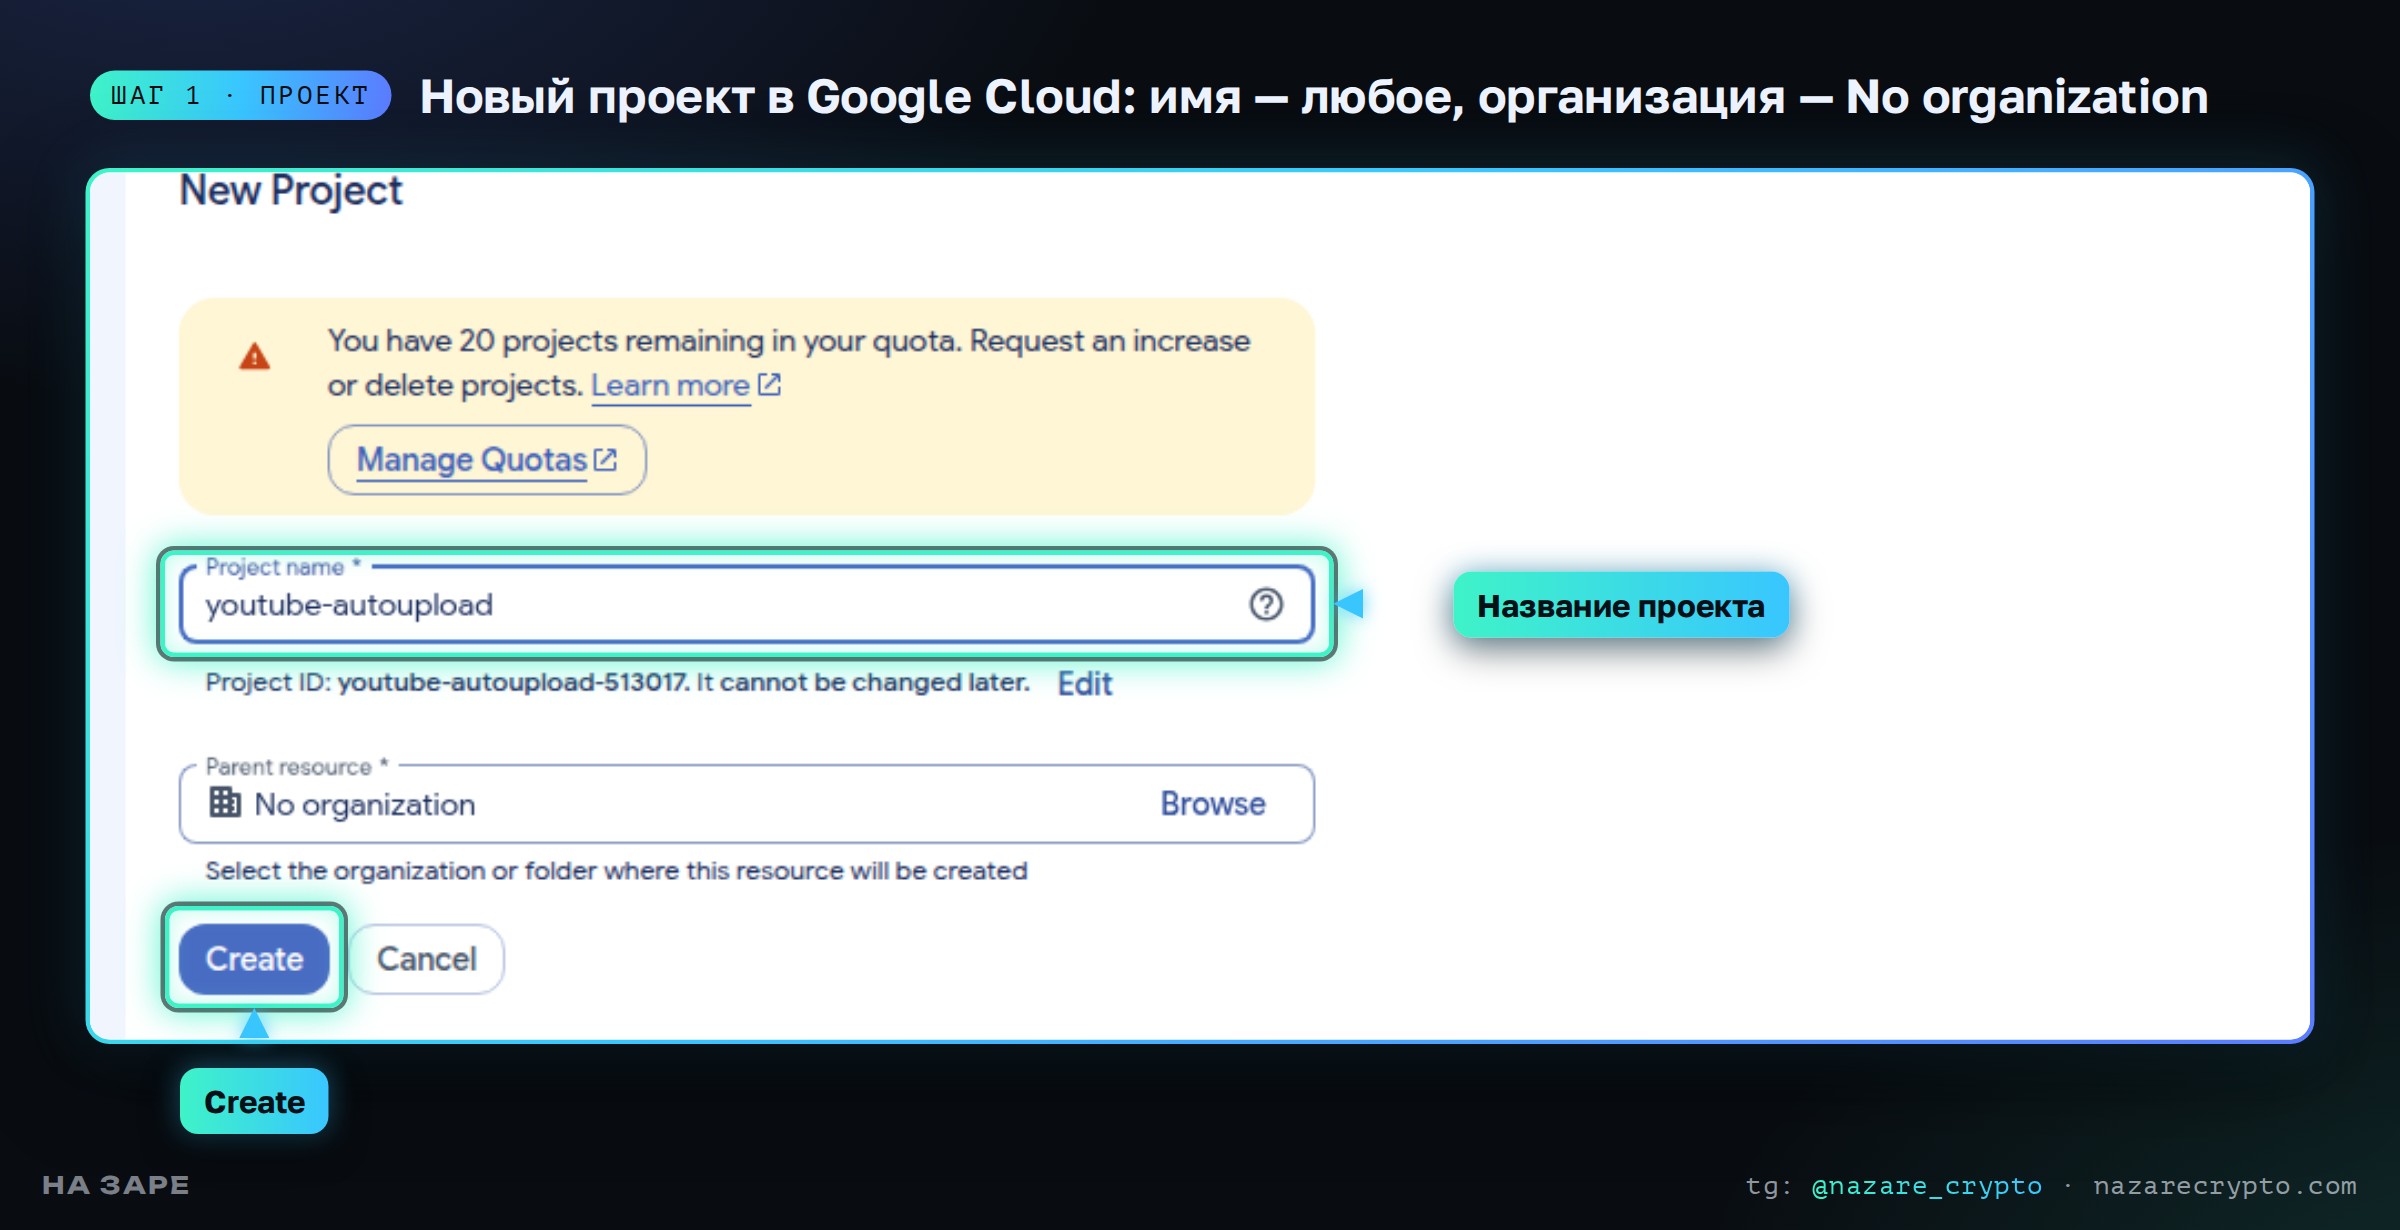Viewport: 2400px width, 1230px height.
Task: Select the No organization parent resource field
Action: click(x=746, y=804)
